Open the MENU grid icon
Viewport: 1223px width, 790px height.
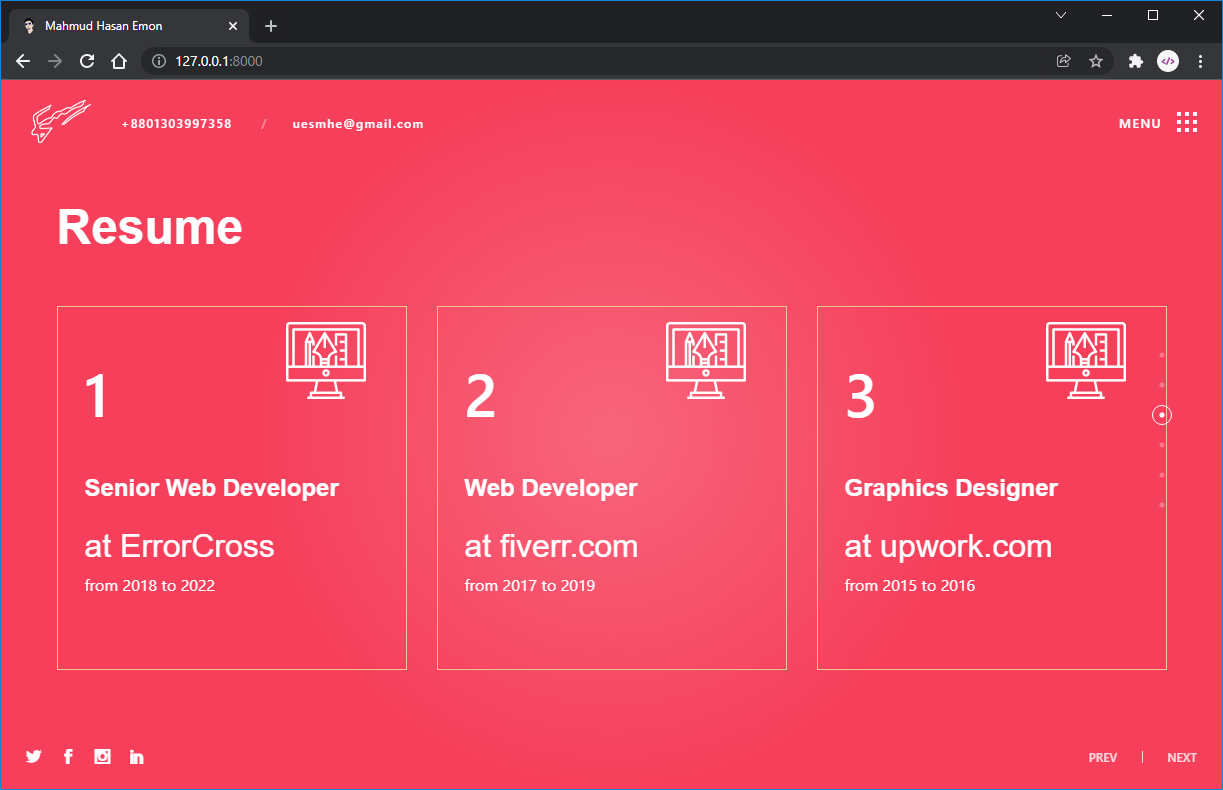tap(1187, 123)
